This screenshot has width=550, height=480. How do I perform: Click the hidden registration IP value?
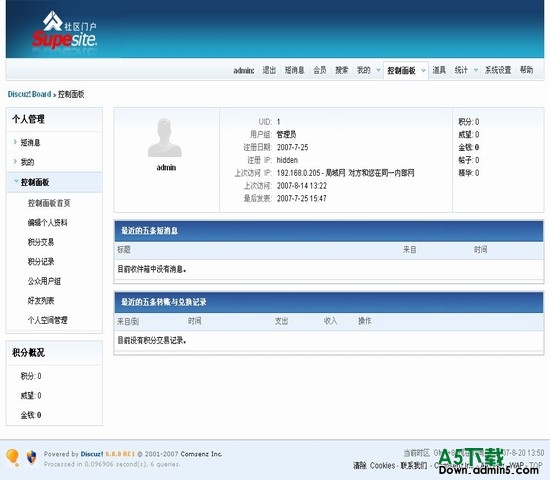pos(287,160)
